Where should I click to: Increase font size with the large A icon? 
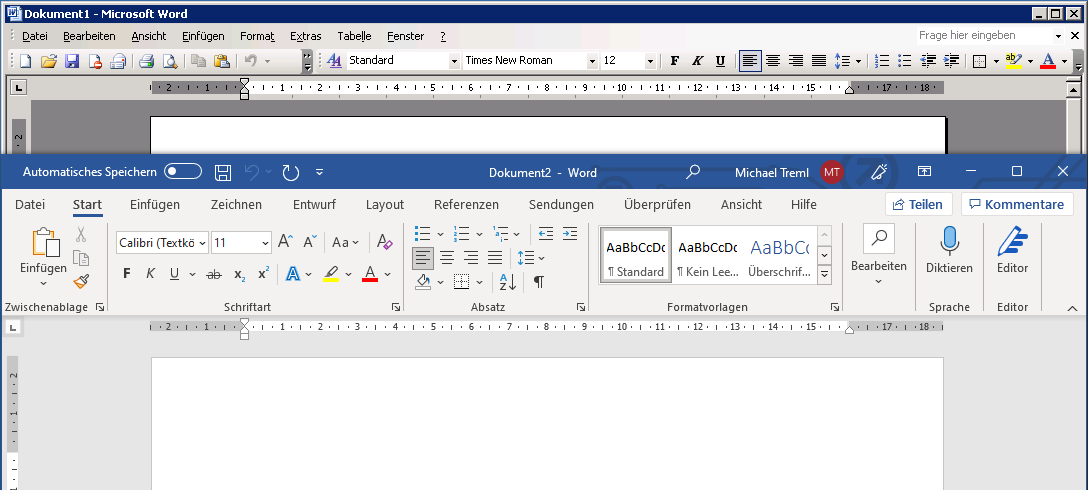[x=285, y=242]
